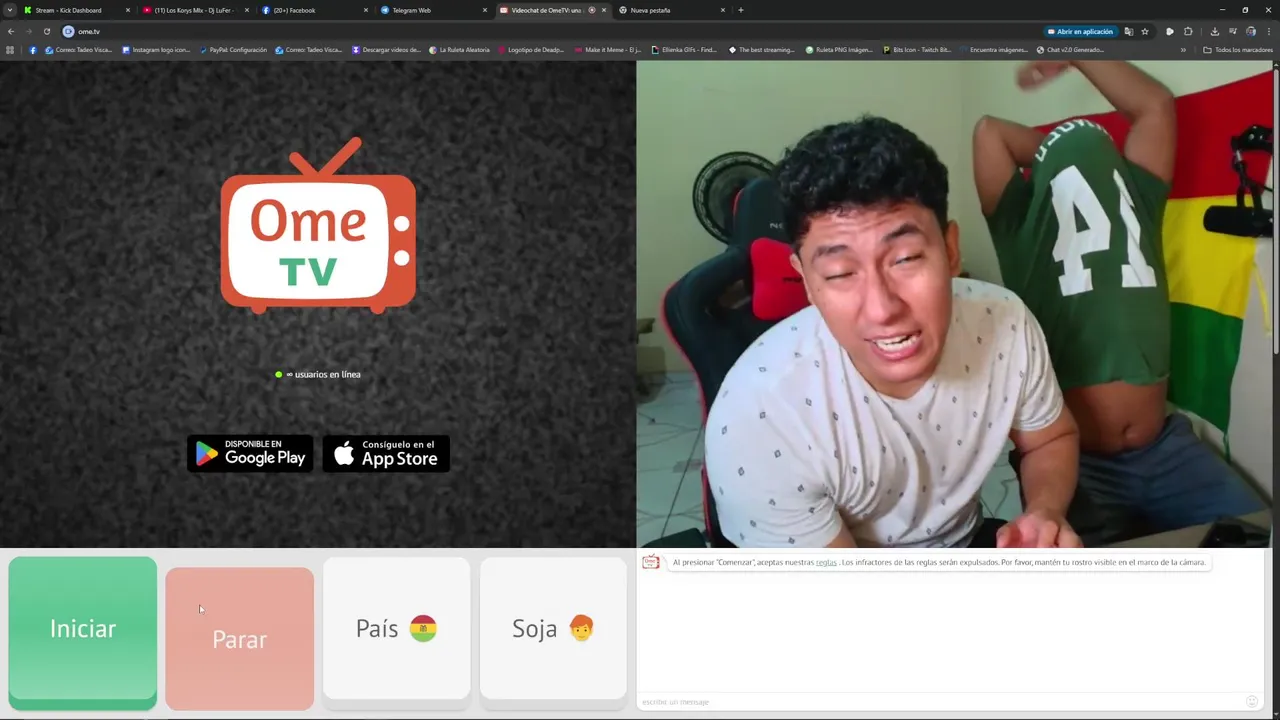The image size is (1280, 720).
Task: Open the Ruleta PNG Imágen bookmark
Action: (839, 50)
